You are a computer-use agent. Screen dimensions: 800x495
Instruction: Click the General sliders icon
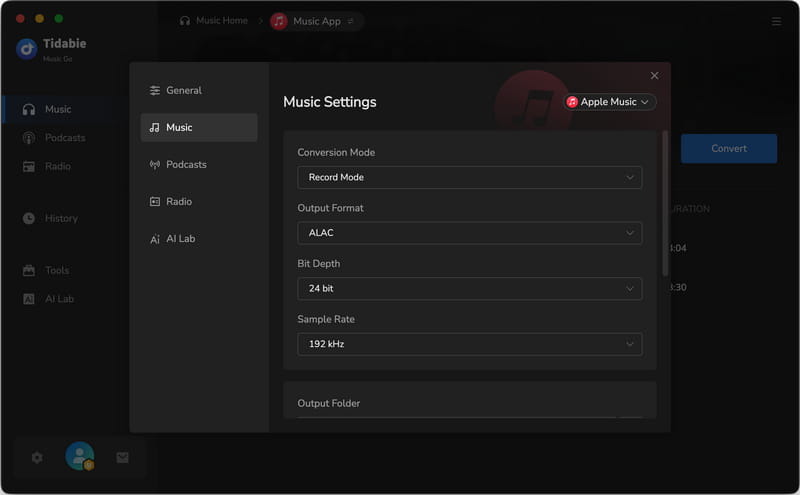click(155, 90)
